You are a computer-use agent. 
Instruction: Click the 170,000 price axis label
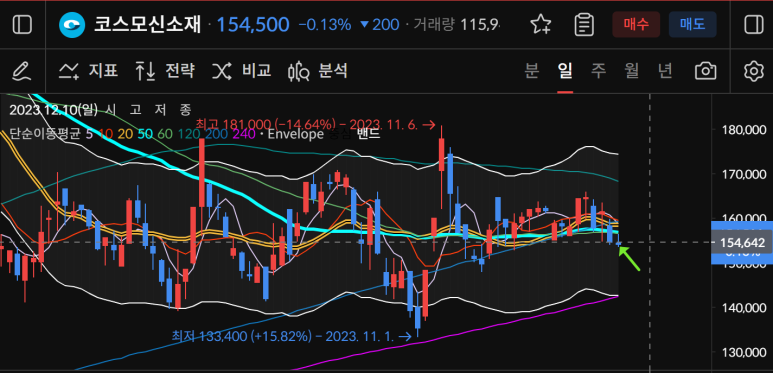[x=744, y=174]
